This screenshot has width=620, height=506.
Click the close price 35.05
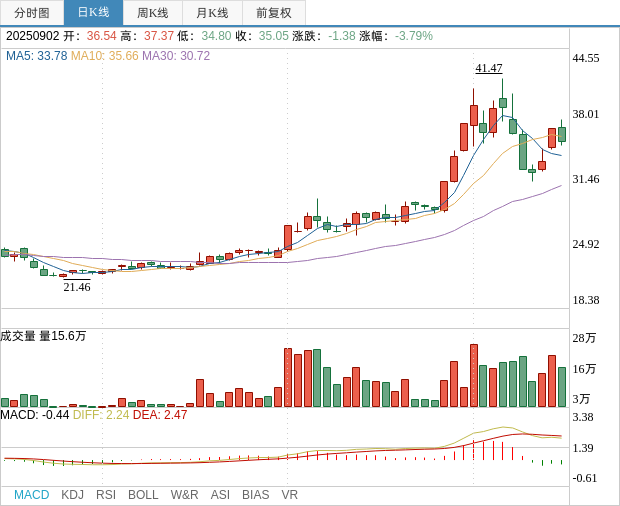click(x=274, y=36)
